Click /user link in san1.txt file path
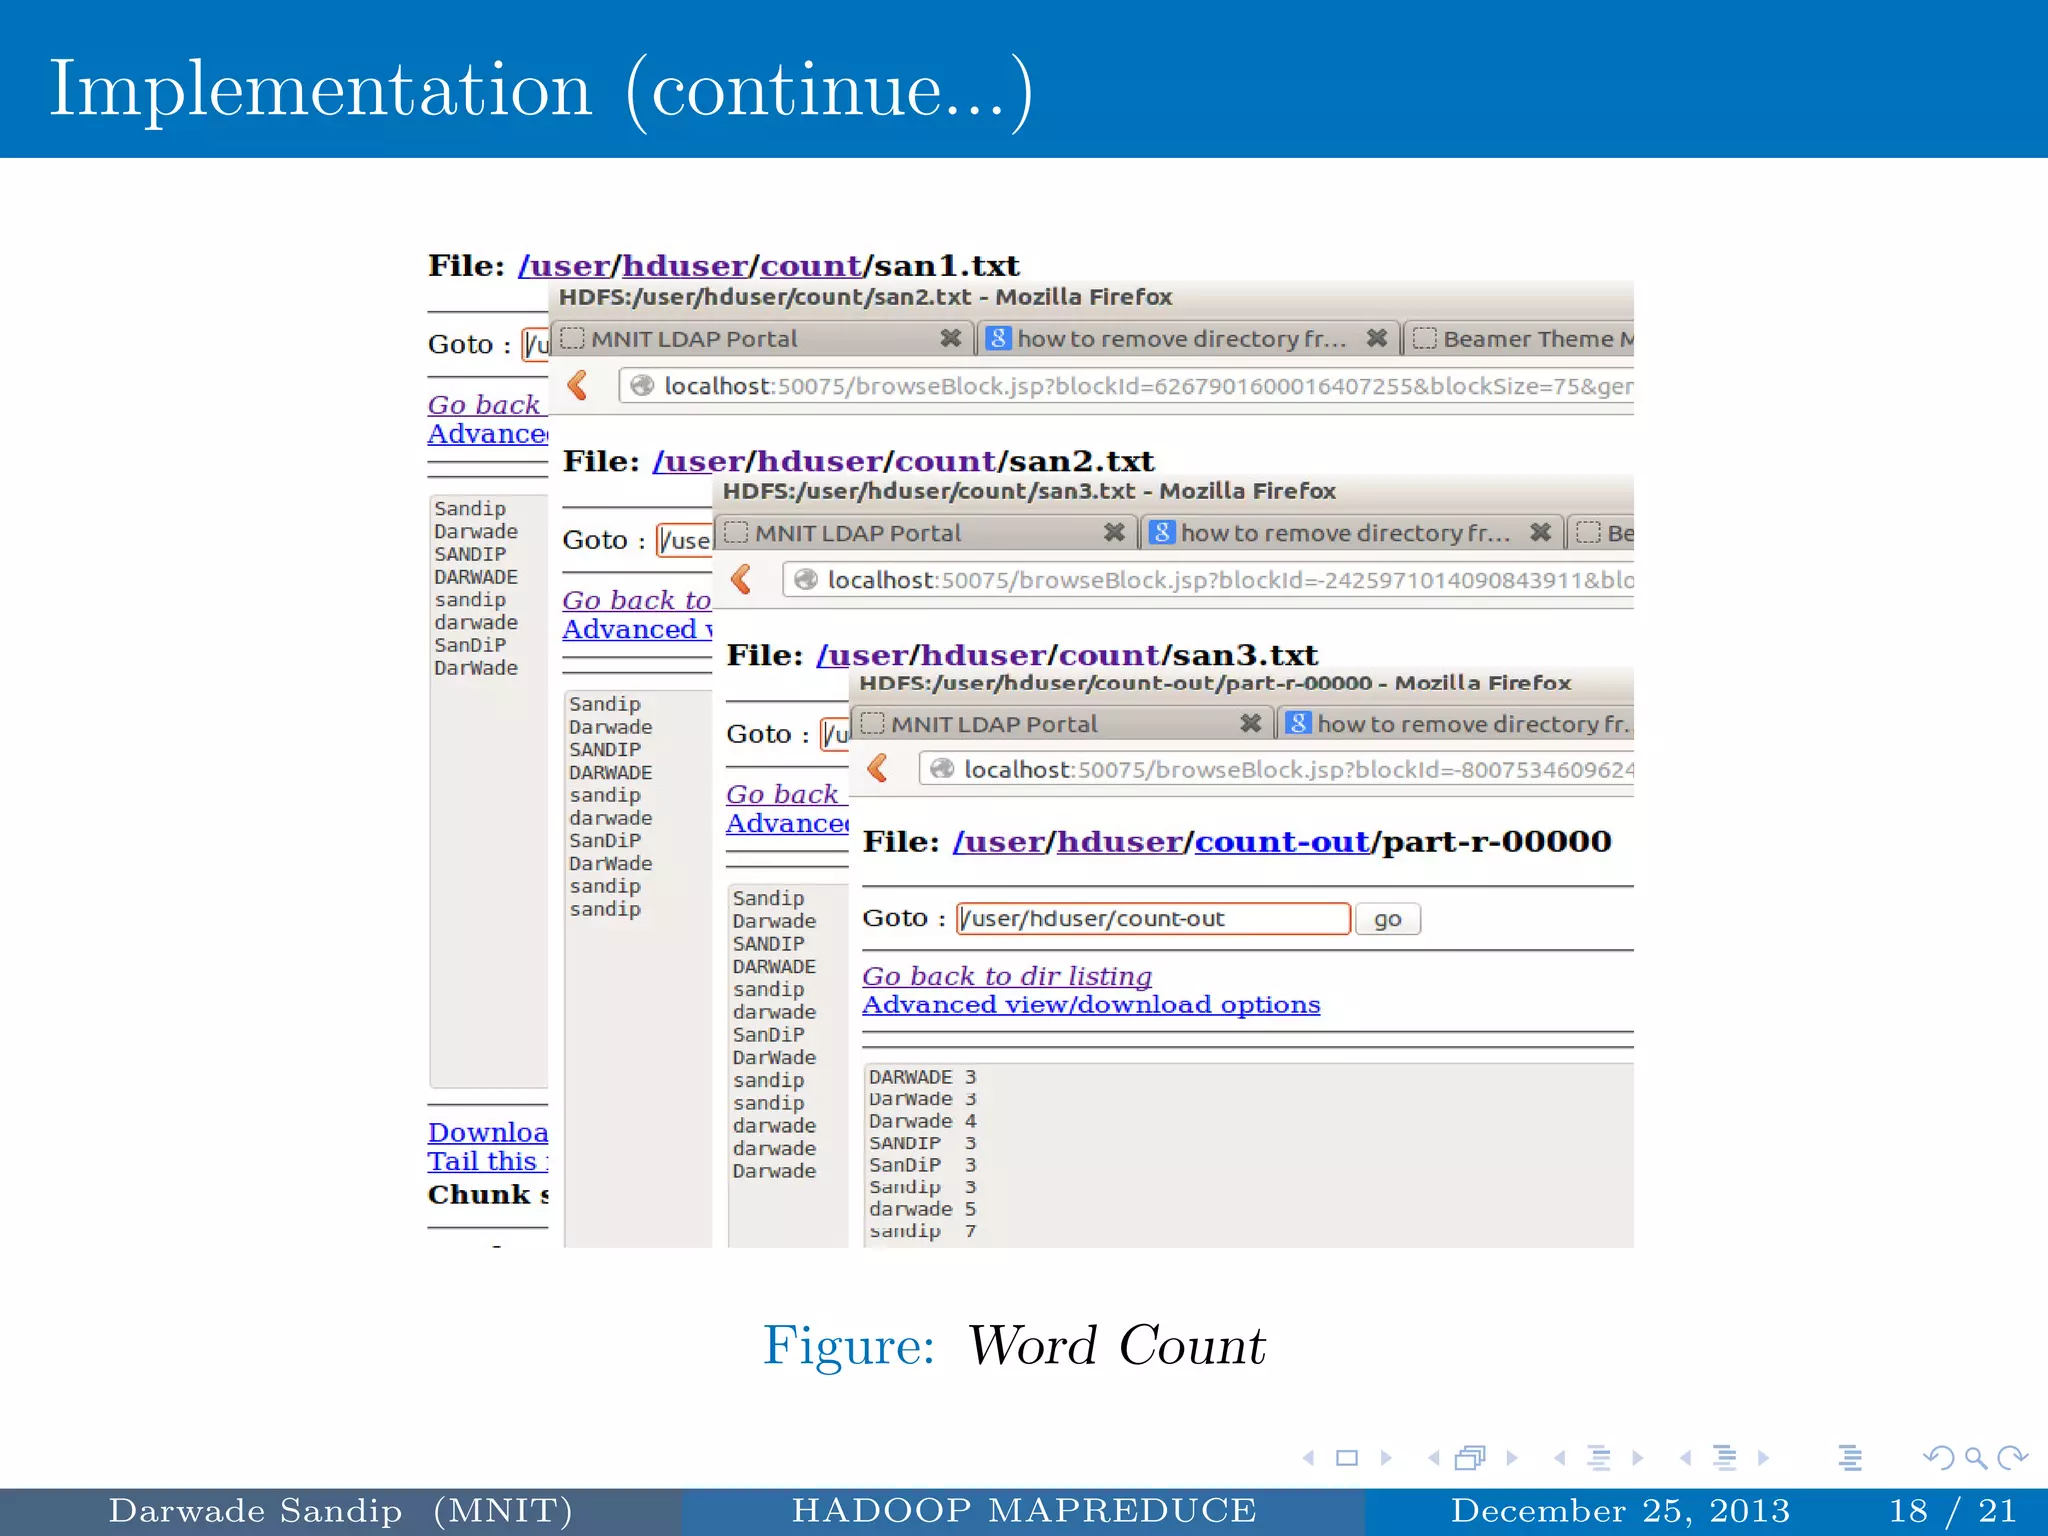Screen dimensions: 2048x1536 click(x=564, y=265)
